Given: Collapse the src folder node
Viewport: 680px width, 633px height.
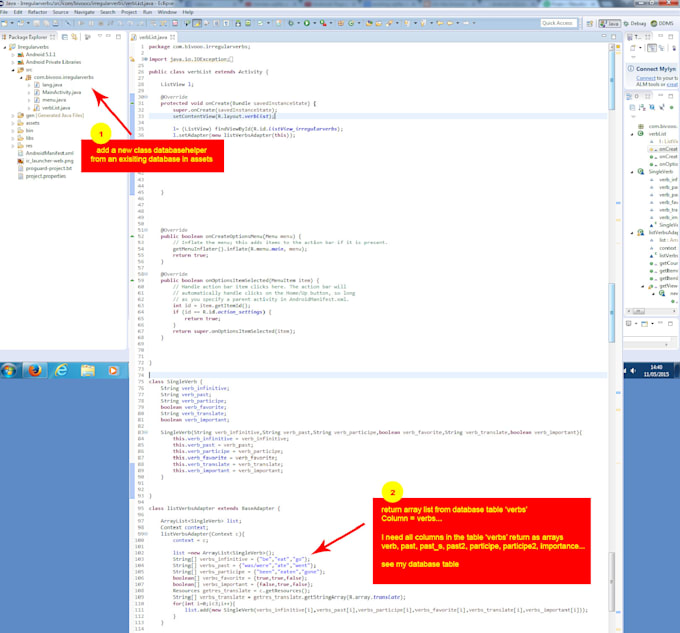Looking at the screenshot, I should [x=13, y=70].
